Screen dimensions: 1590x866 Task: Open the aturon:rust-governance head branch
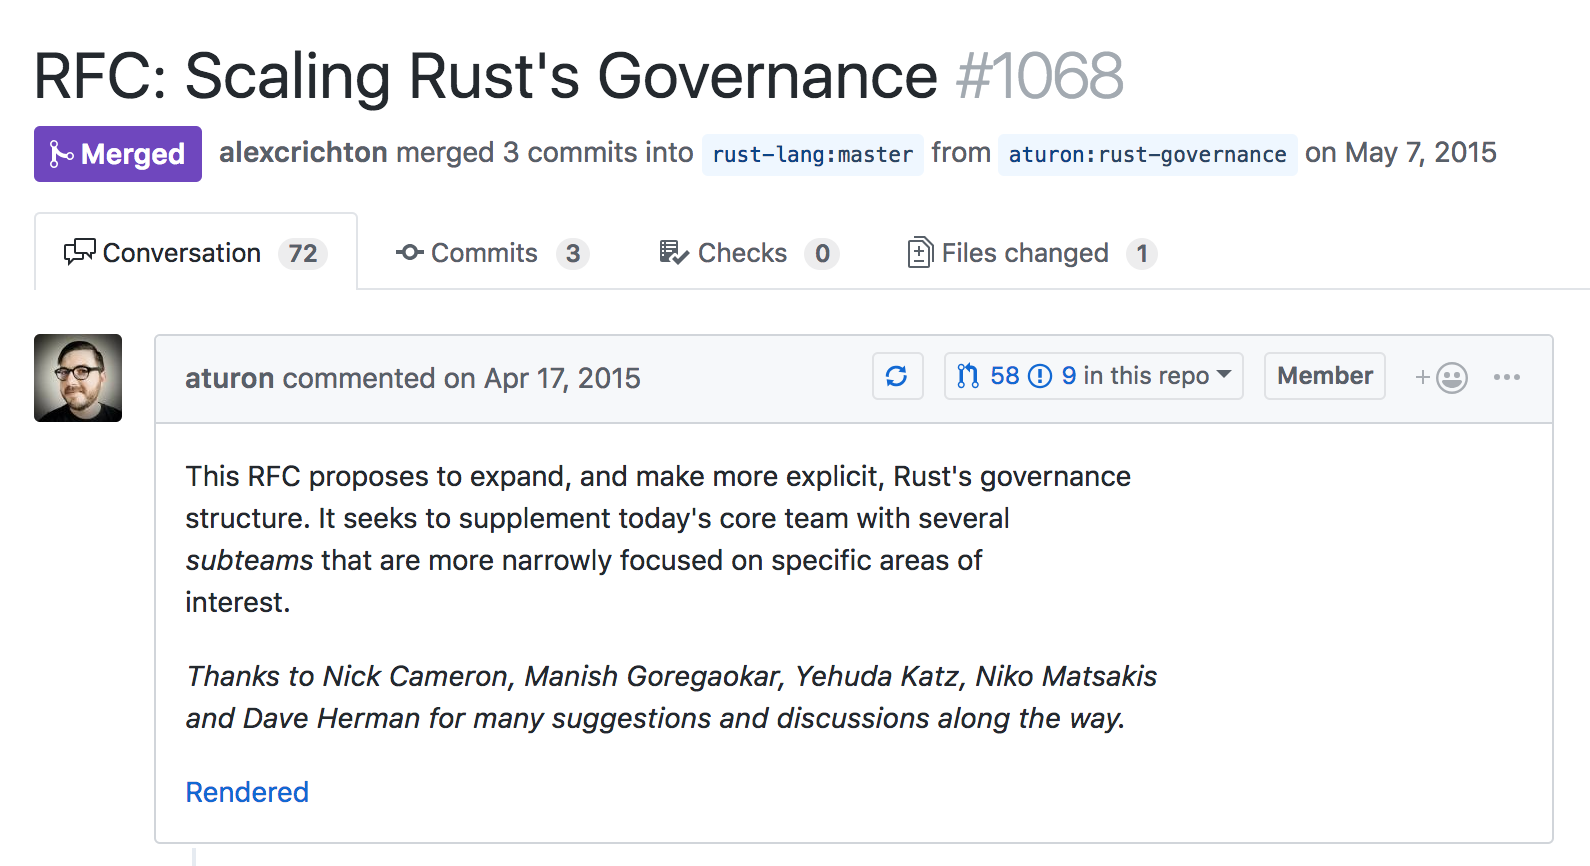click(1147, 155)
